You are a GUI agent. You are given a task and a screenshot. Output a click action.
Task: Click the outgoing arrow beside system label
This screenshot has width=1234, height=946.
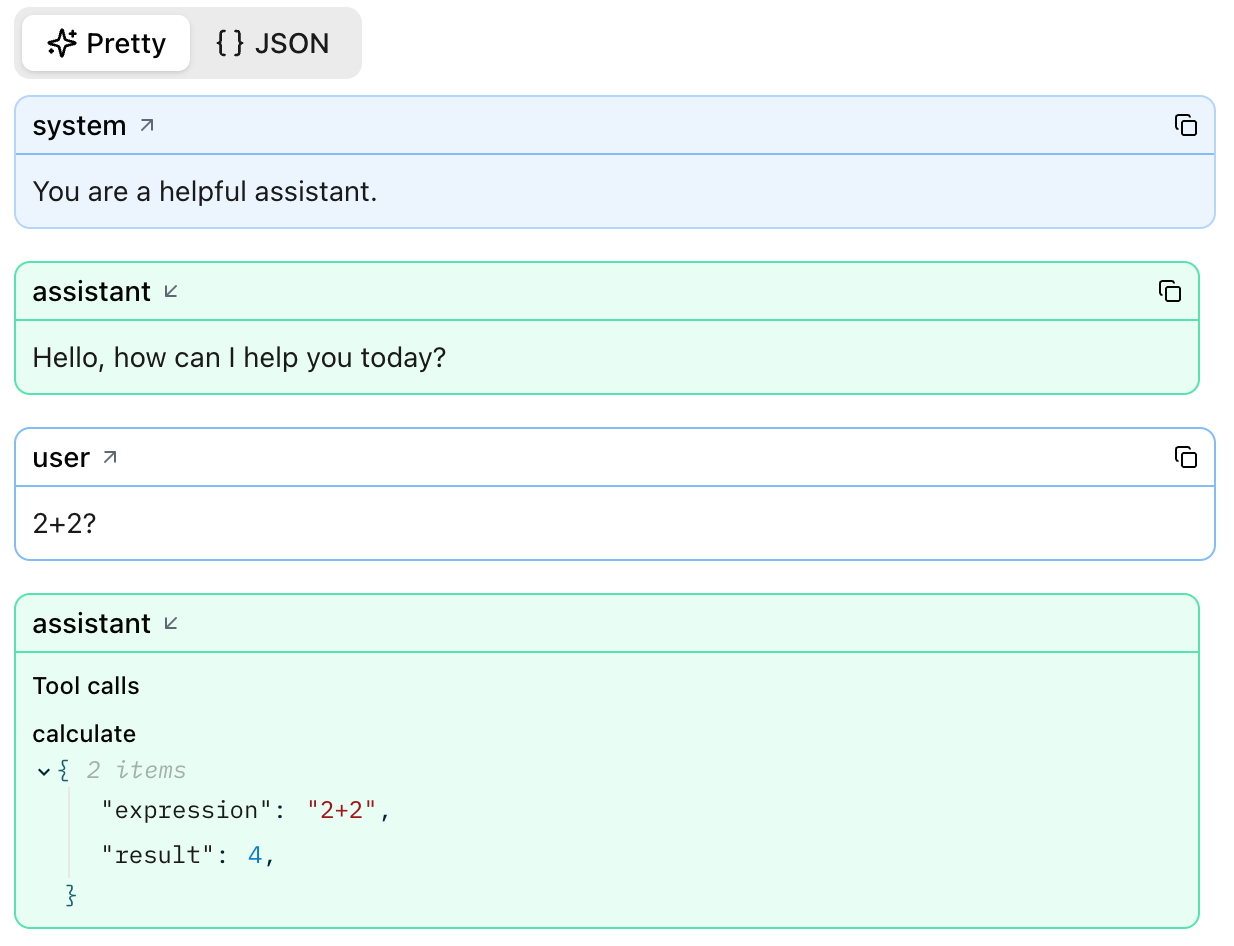click(x=147, y=125)
